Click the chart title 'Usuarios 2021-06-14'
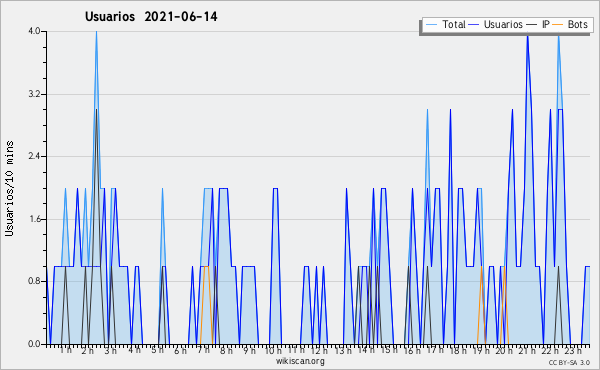Image resolution: width=600 pixels, height=370 pixels. (151, 17)
